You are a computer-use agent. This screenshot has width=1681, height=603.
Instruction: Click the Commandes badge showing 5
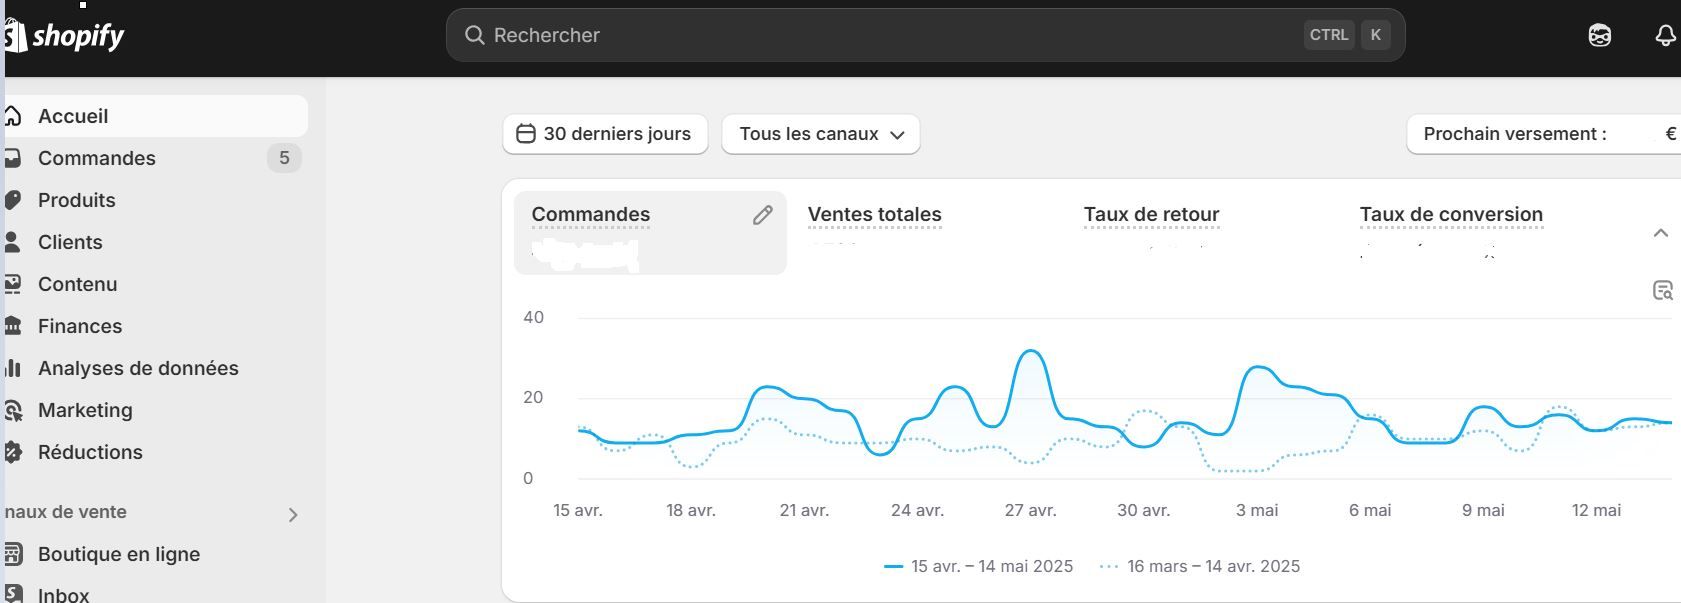284,158
